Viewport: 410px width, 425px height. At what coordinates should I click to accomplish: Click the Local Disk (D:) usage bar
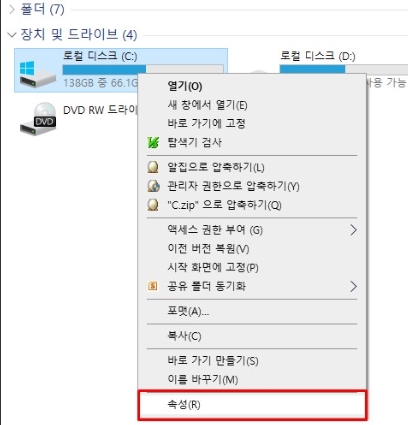344,69
